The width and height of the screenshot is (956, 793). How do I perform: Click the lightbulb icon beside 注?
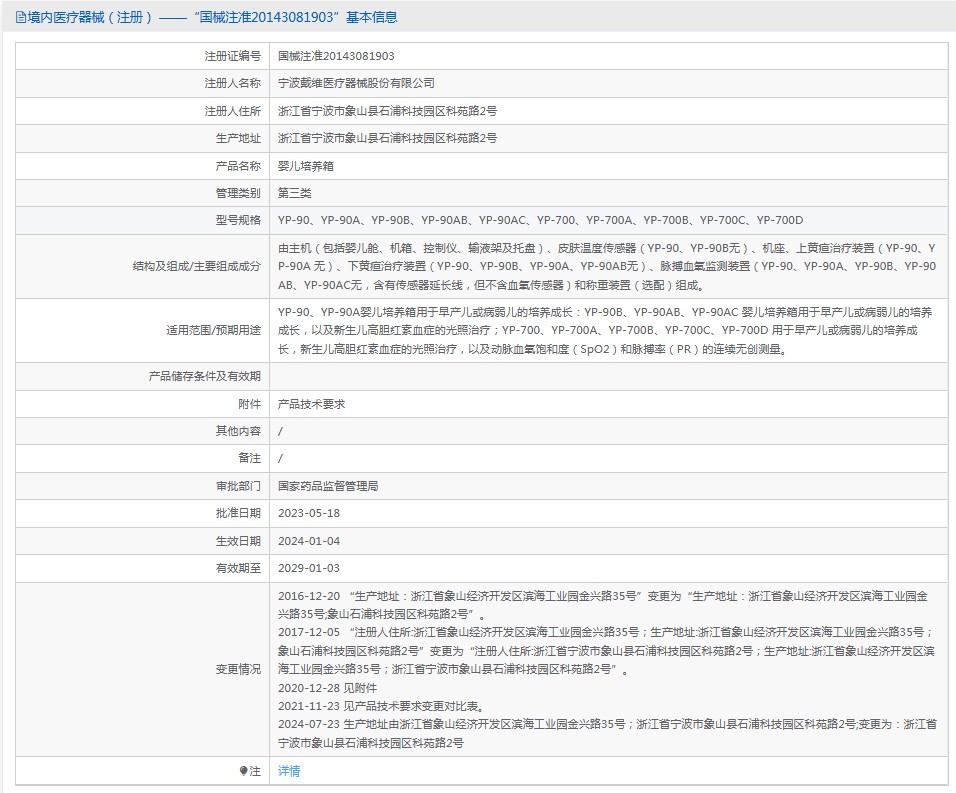click(x=243, y=771)
